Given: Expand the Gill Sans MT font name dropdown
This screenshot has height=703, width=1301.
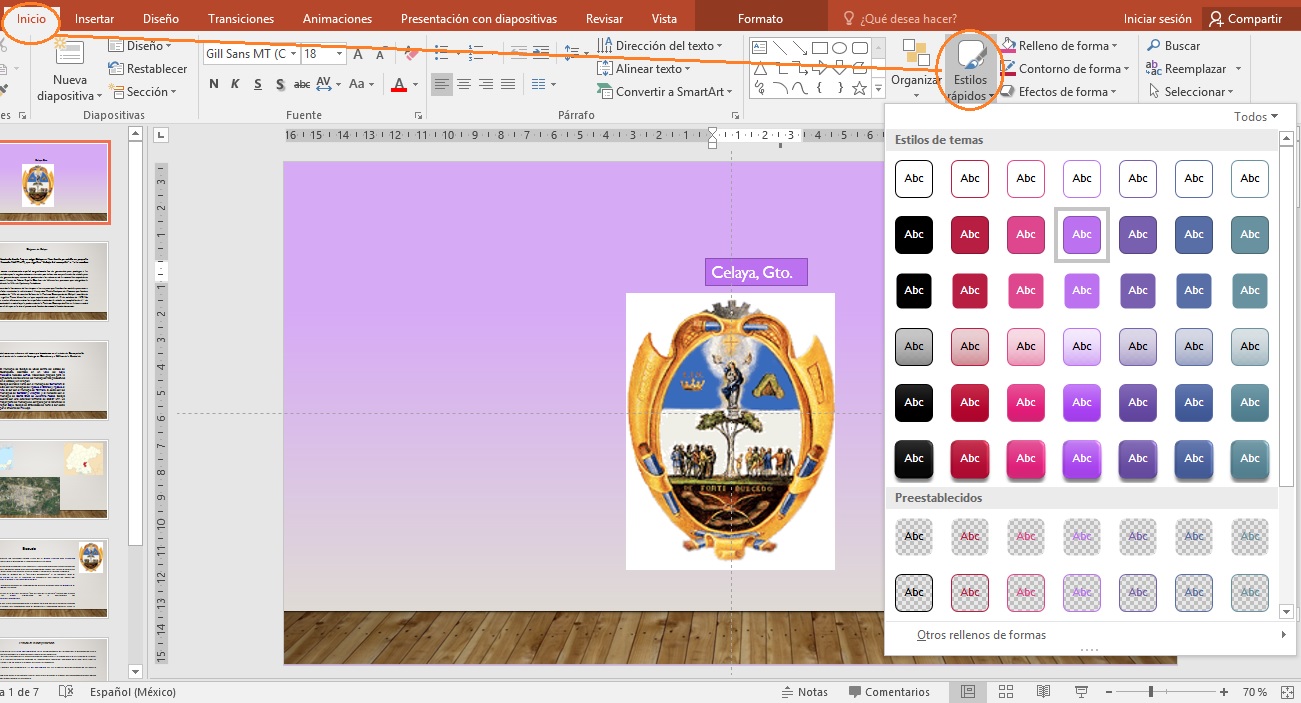Looking at the screenshot, I should 293,54.
